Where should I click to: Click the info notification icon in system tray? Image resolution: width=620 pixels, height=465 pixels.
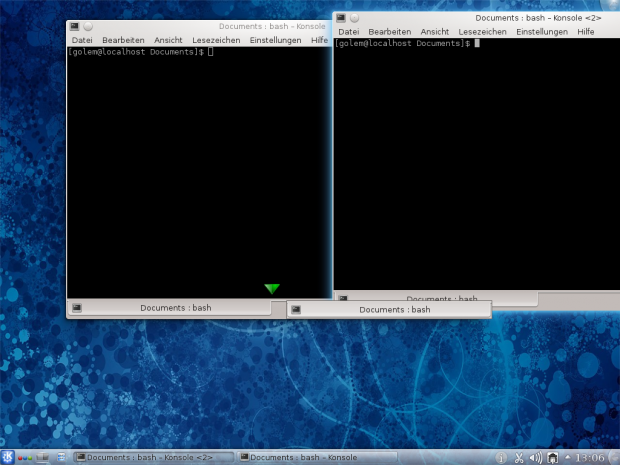501,458
